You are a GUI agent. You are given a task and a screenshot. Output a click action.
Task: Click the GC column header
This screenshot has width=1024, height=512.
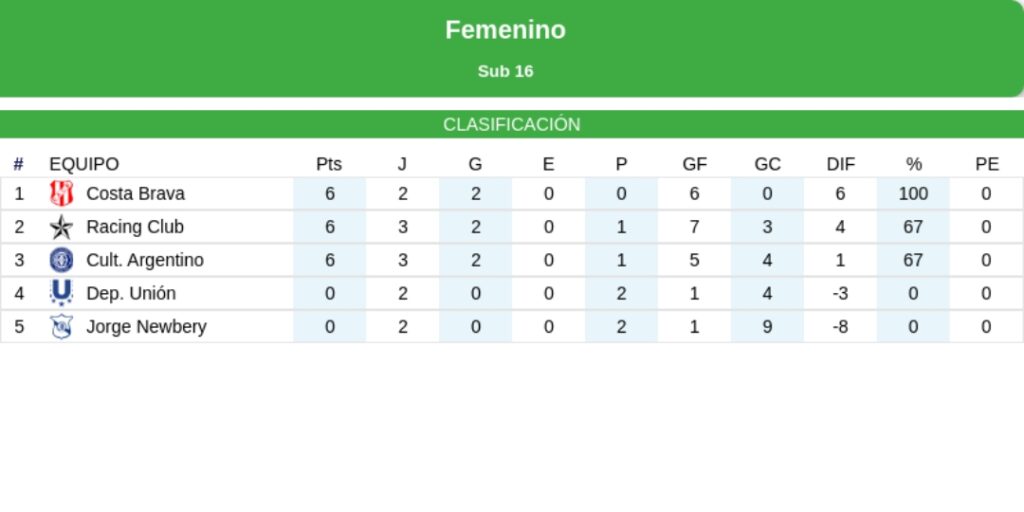click(767, 164)
